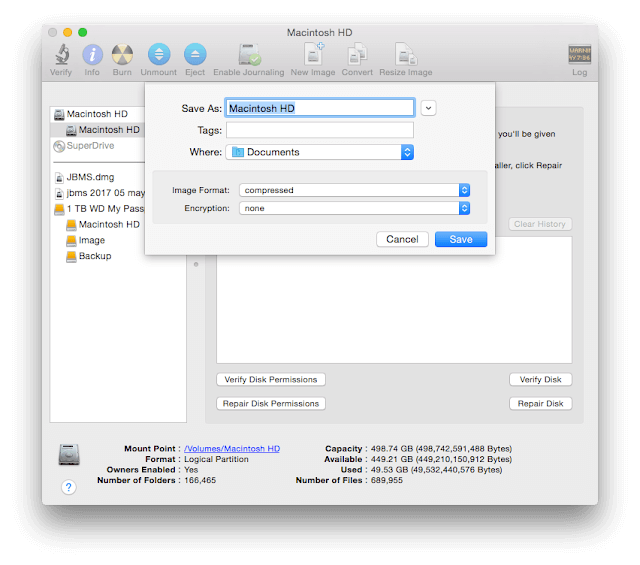
Task: Click Number of Files value 689,955
Action: point(387,480)
